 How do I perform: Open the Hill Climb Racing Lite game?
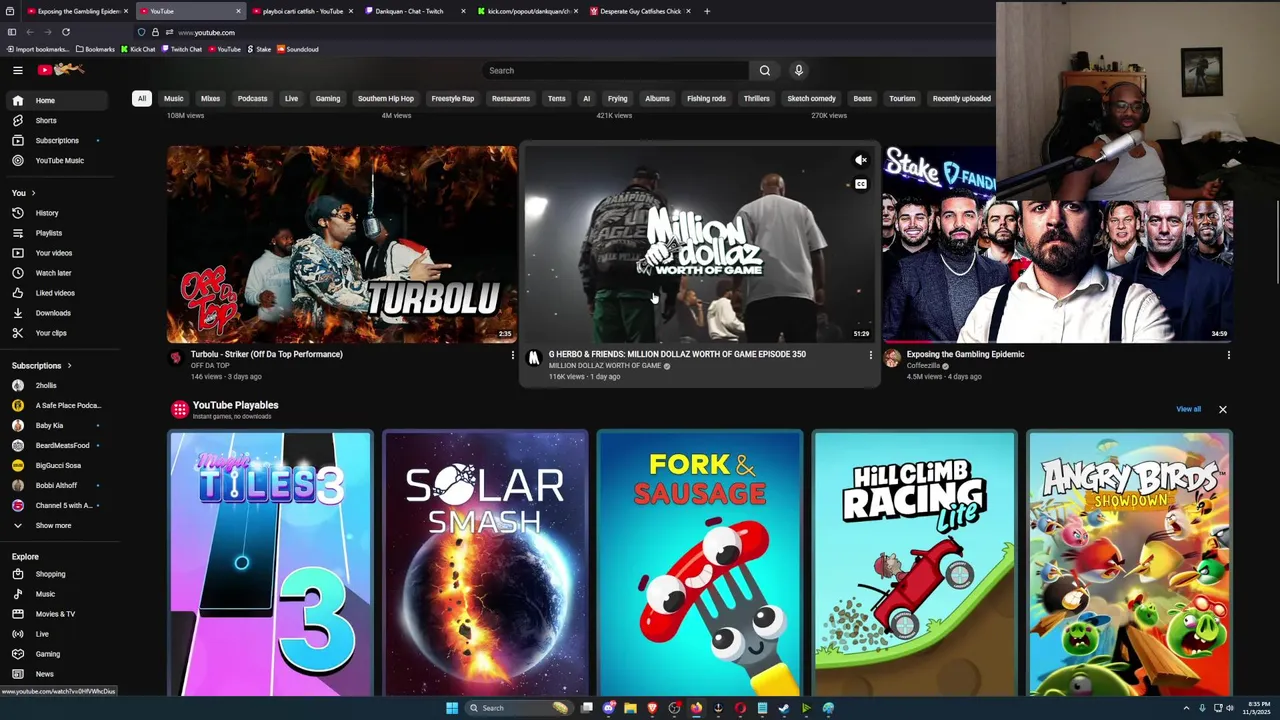pyautogui.click(x=914, y=563)
